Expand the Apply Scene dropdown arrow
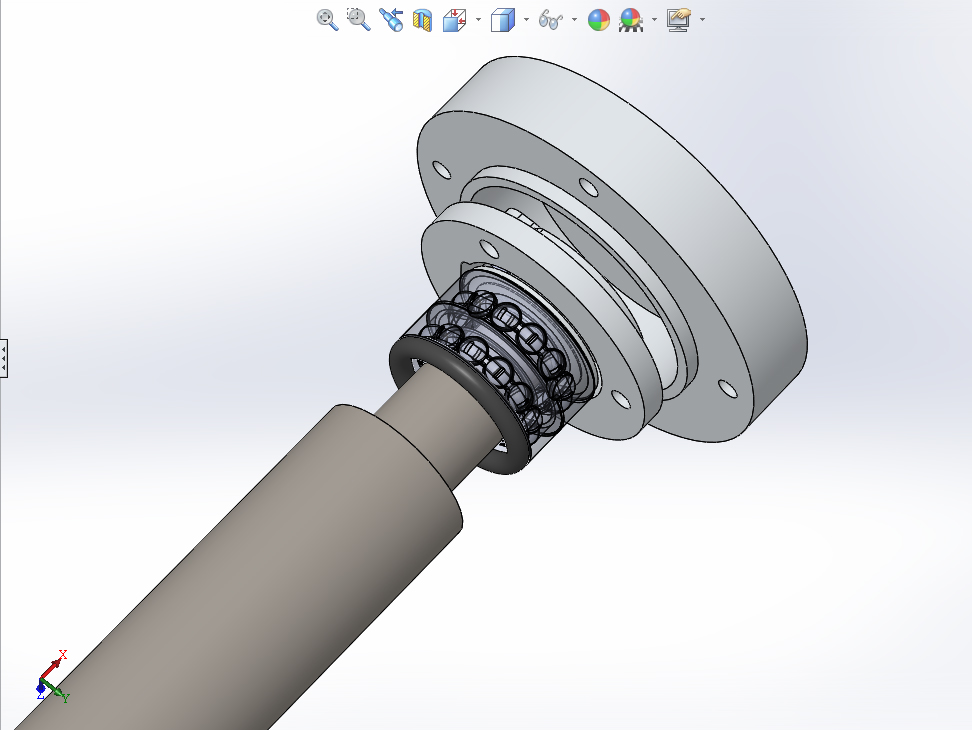 coord(655,20)
